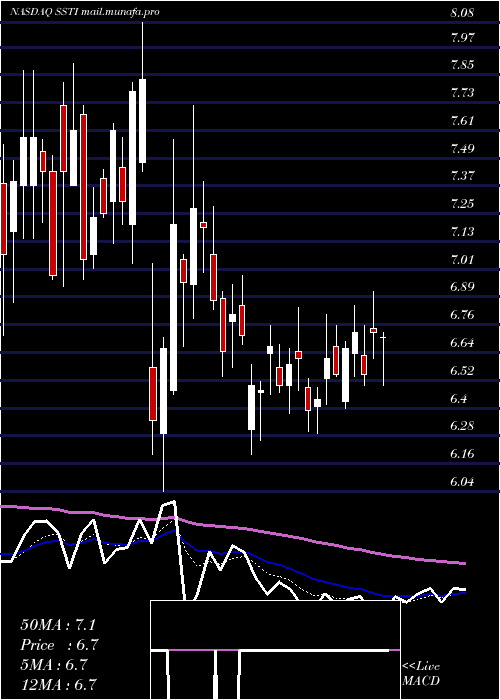Select the 7.25 price axis label
The width and height of the screenshot is (500, 700).
(462, 204)
